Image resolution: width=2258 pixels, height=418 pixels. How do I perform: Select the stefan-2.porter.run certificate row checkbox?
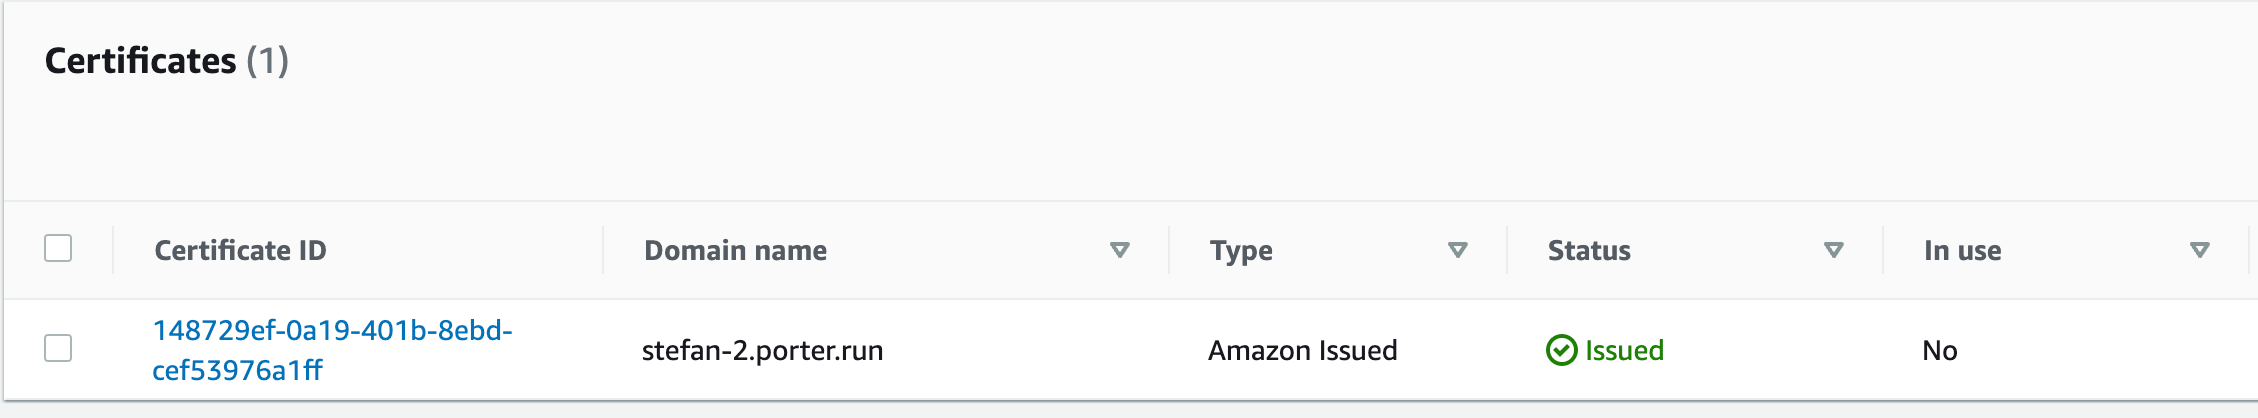pos(58,348)
